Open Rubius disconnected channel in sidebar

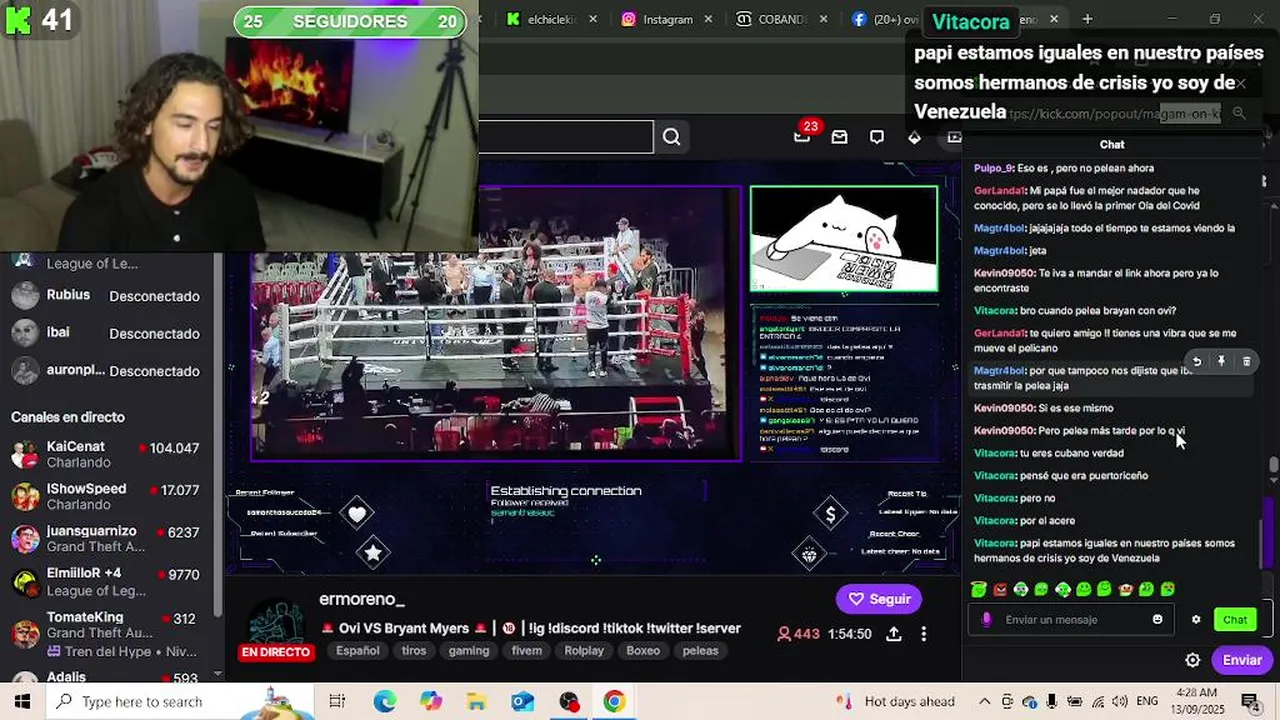[106, 296]
